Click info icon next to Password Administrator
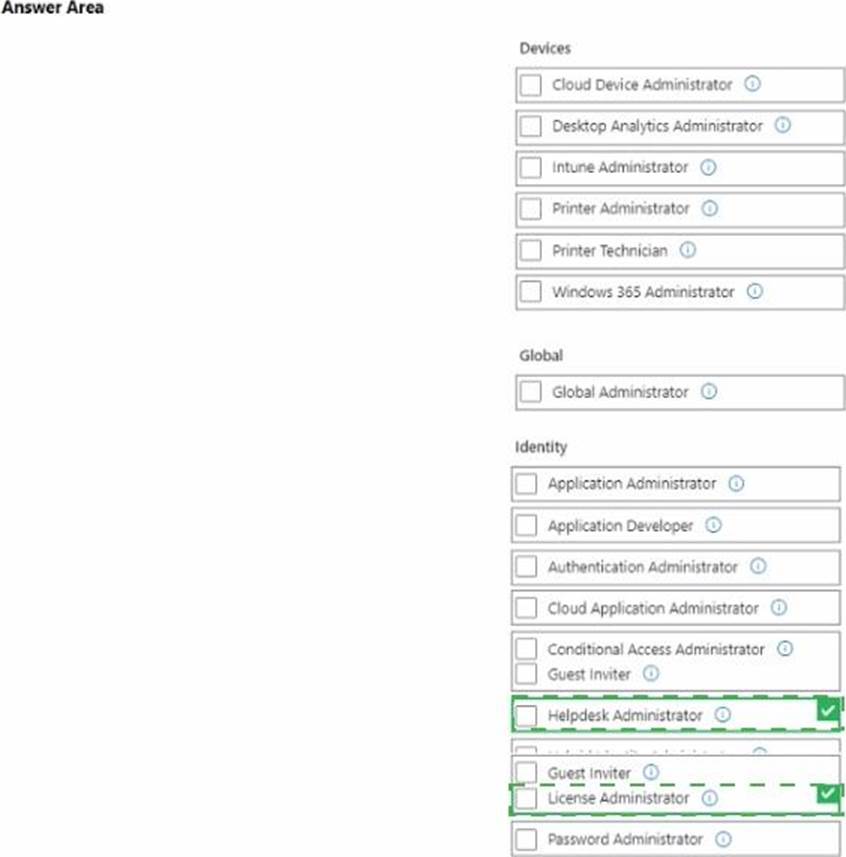This screenshot has width=846, height=857. (x=723, y=839)
